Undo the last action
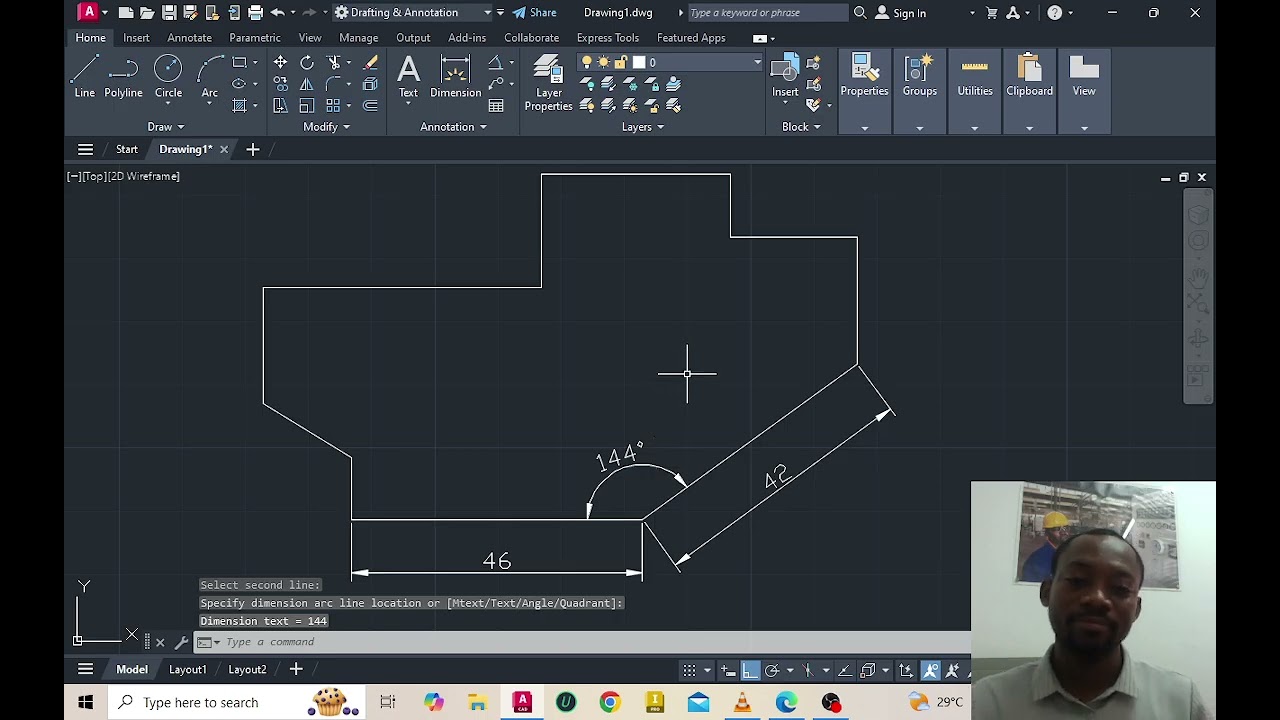 (x=277, y=12)
